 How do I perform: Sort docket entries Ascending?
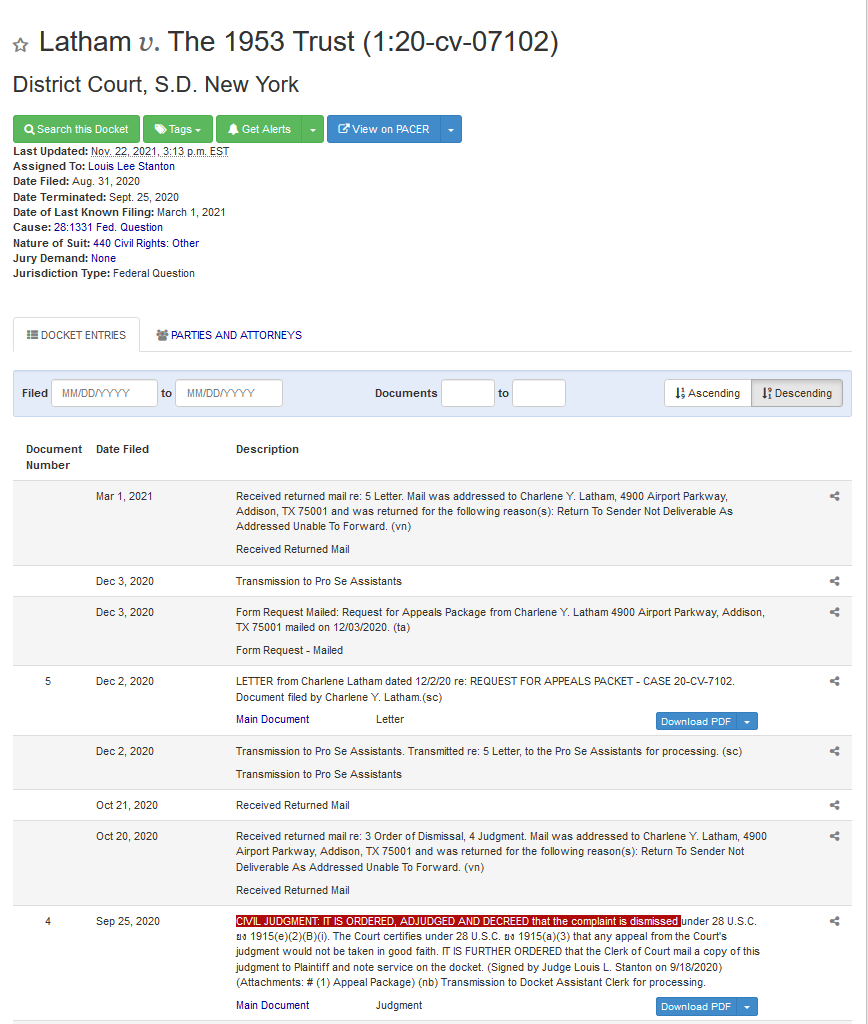(708, 393)
